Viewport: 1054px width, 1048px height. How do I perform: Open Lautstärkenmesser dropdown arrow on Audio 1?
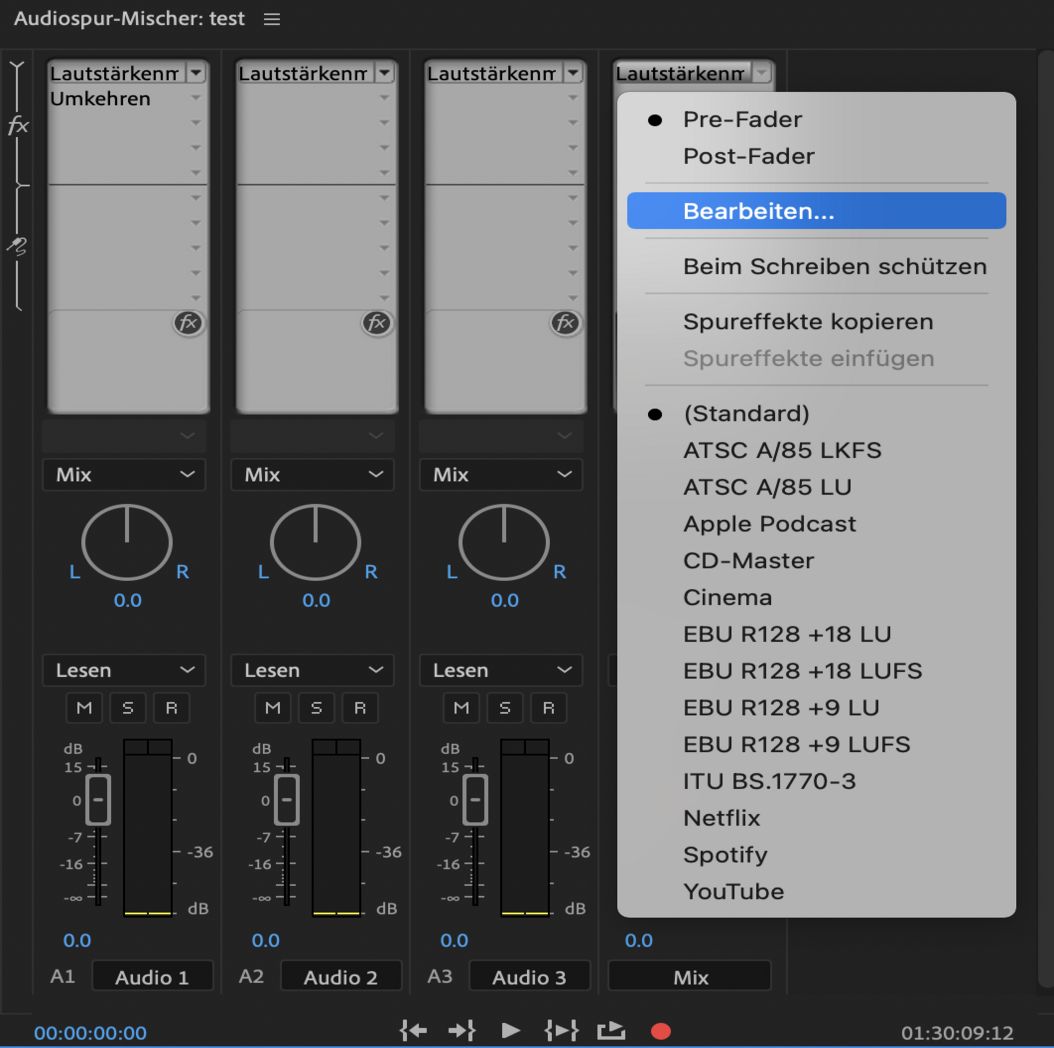pyautogui.click(x=196, y=72)
